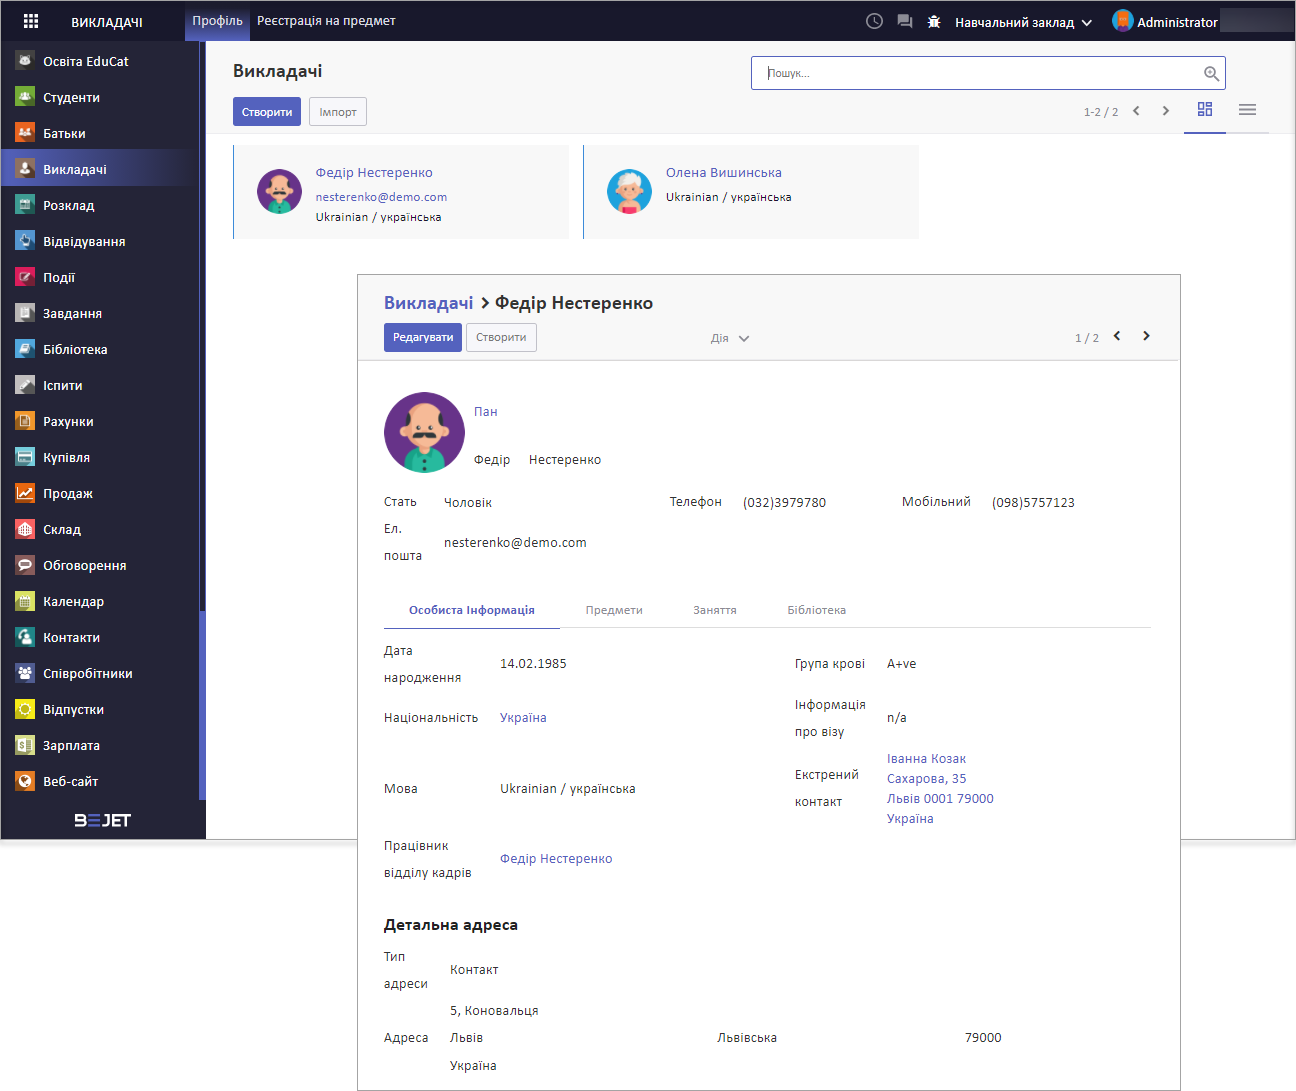1296x1091 pixels.
Task: Click the Редагувати button
Action: point(423,337)
